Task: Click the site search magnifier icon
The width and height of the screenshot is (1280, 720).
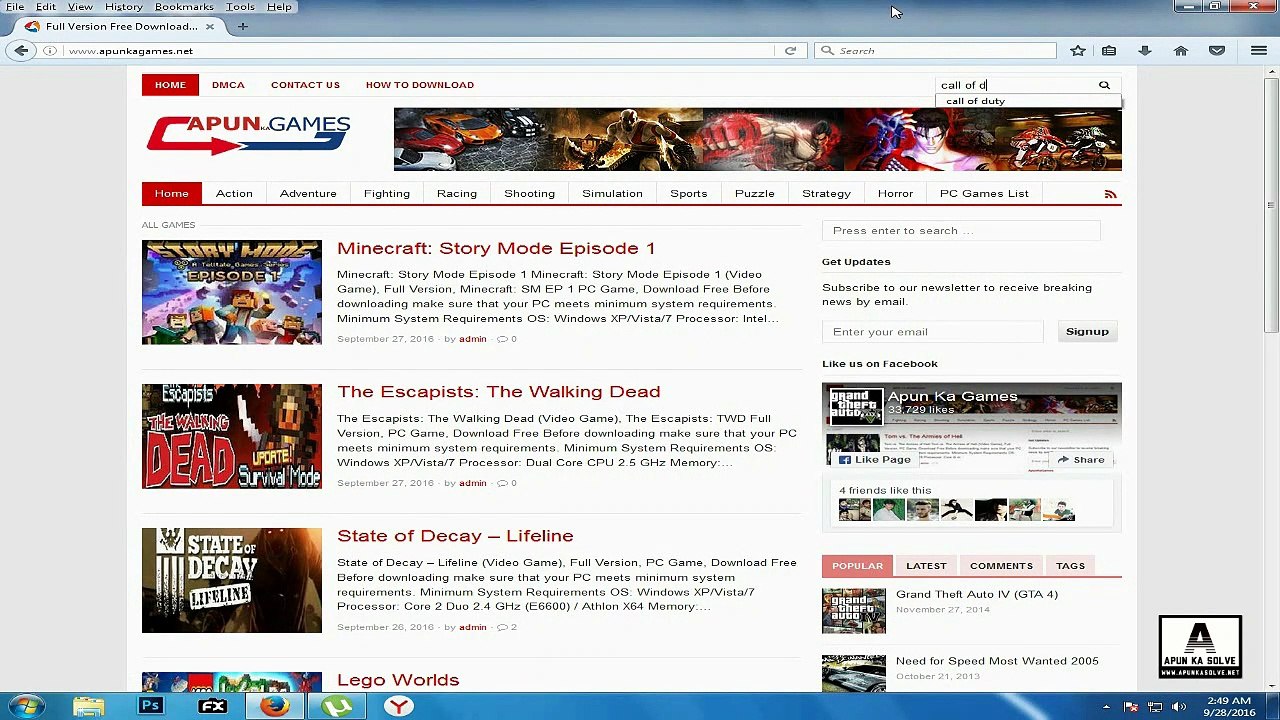Action: point(1104,85)
